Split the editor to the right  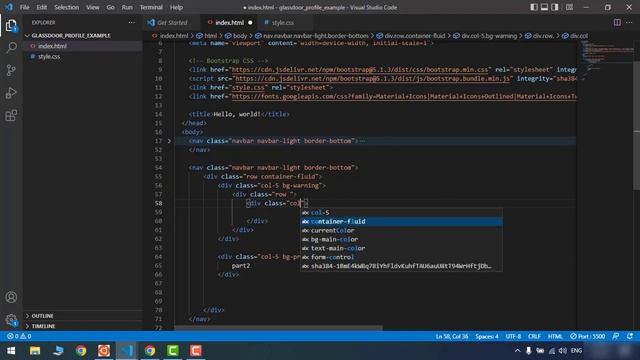click(617, 22)
